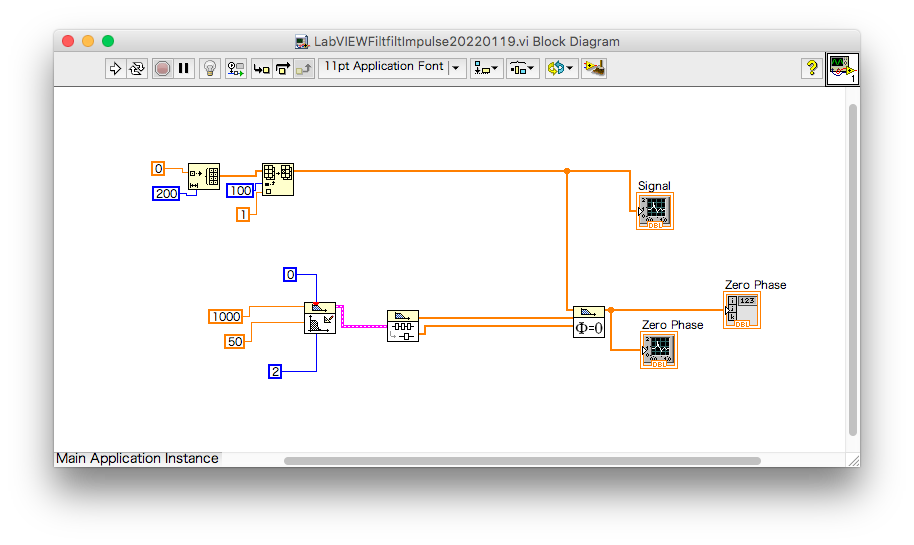Click the Clean Up Diagram button
This screenshot has height=545, width=914.
(594, 69)
